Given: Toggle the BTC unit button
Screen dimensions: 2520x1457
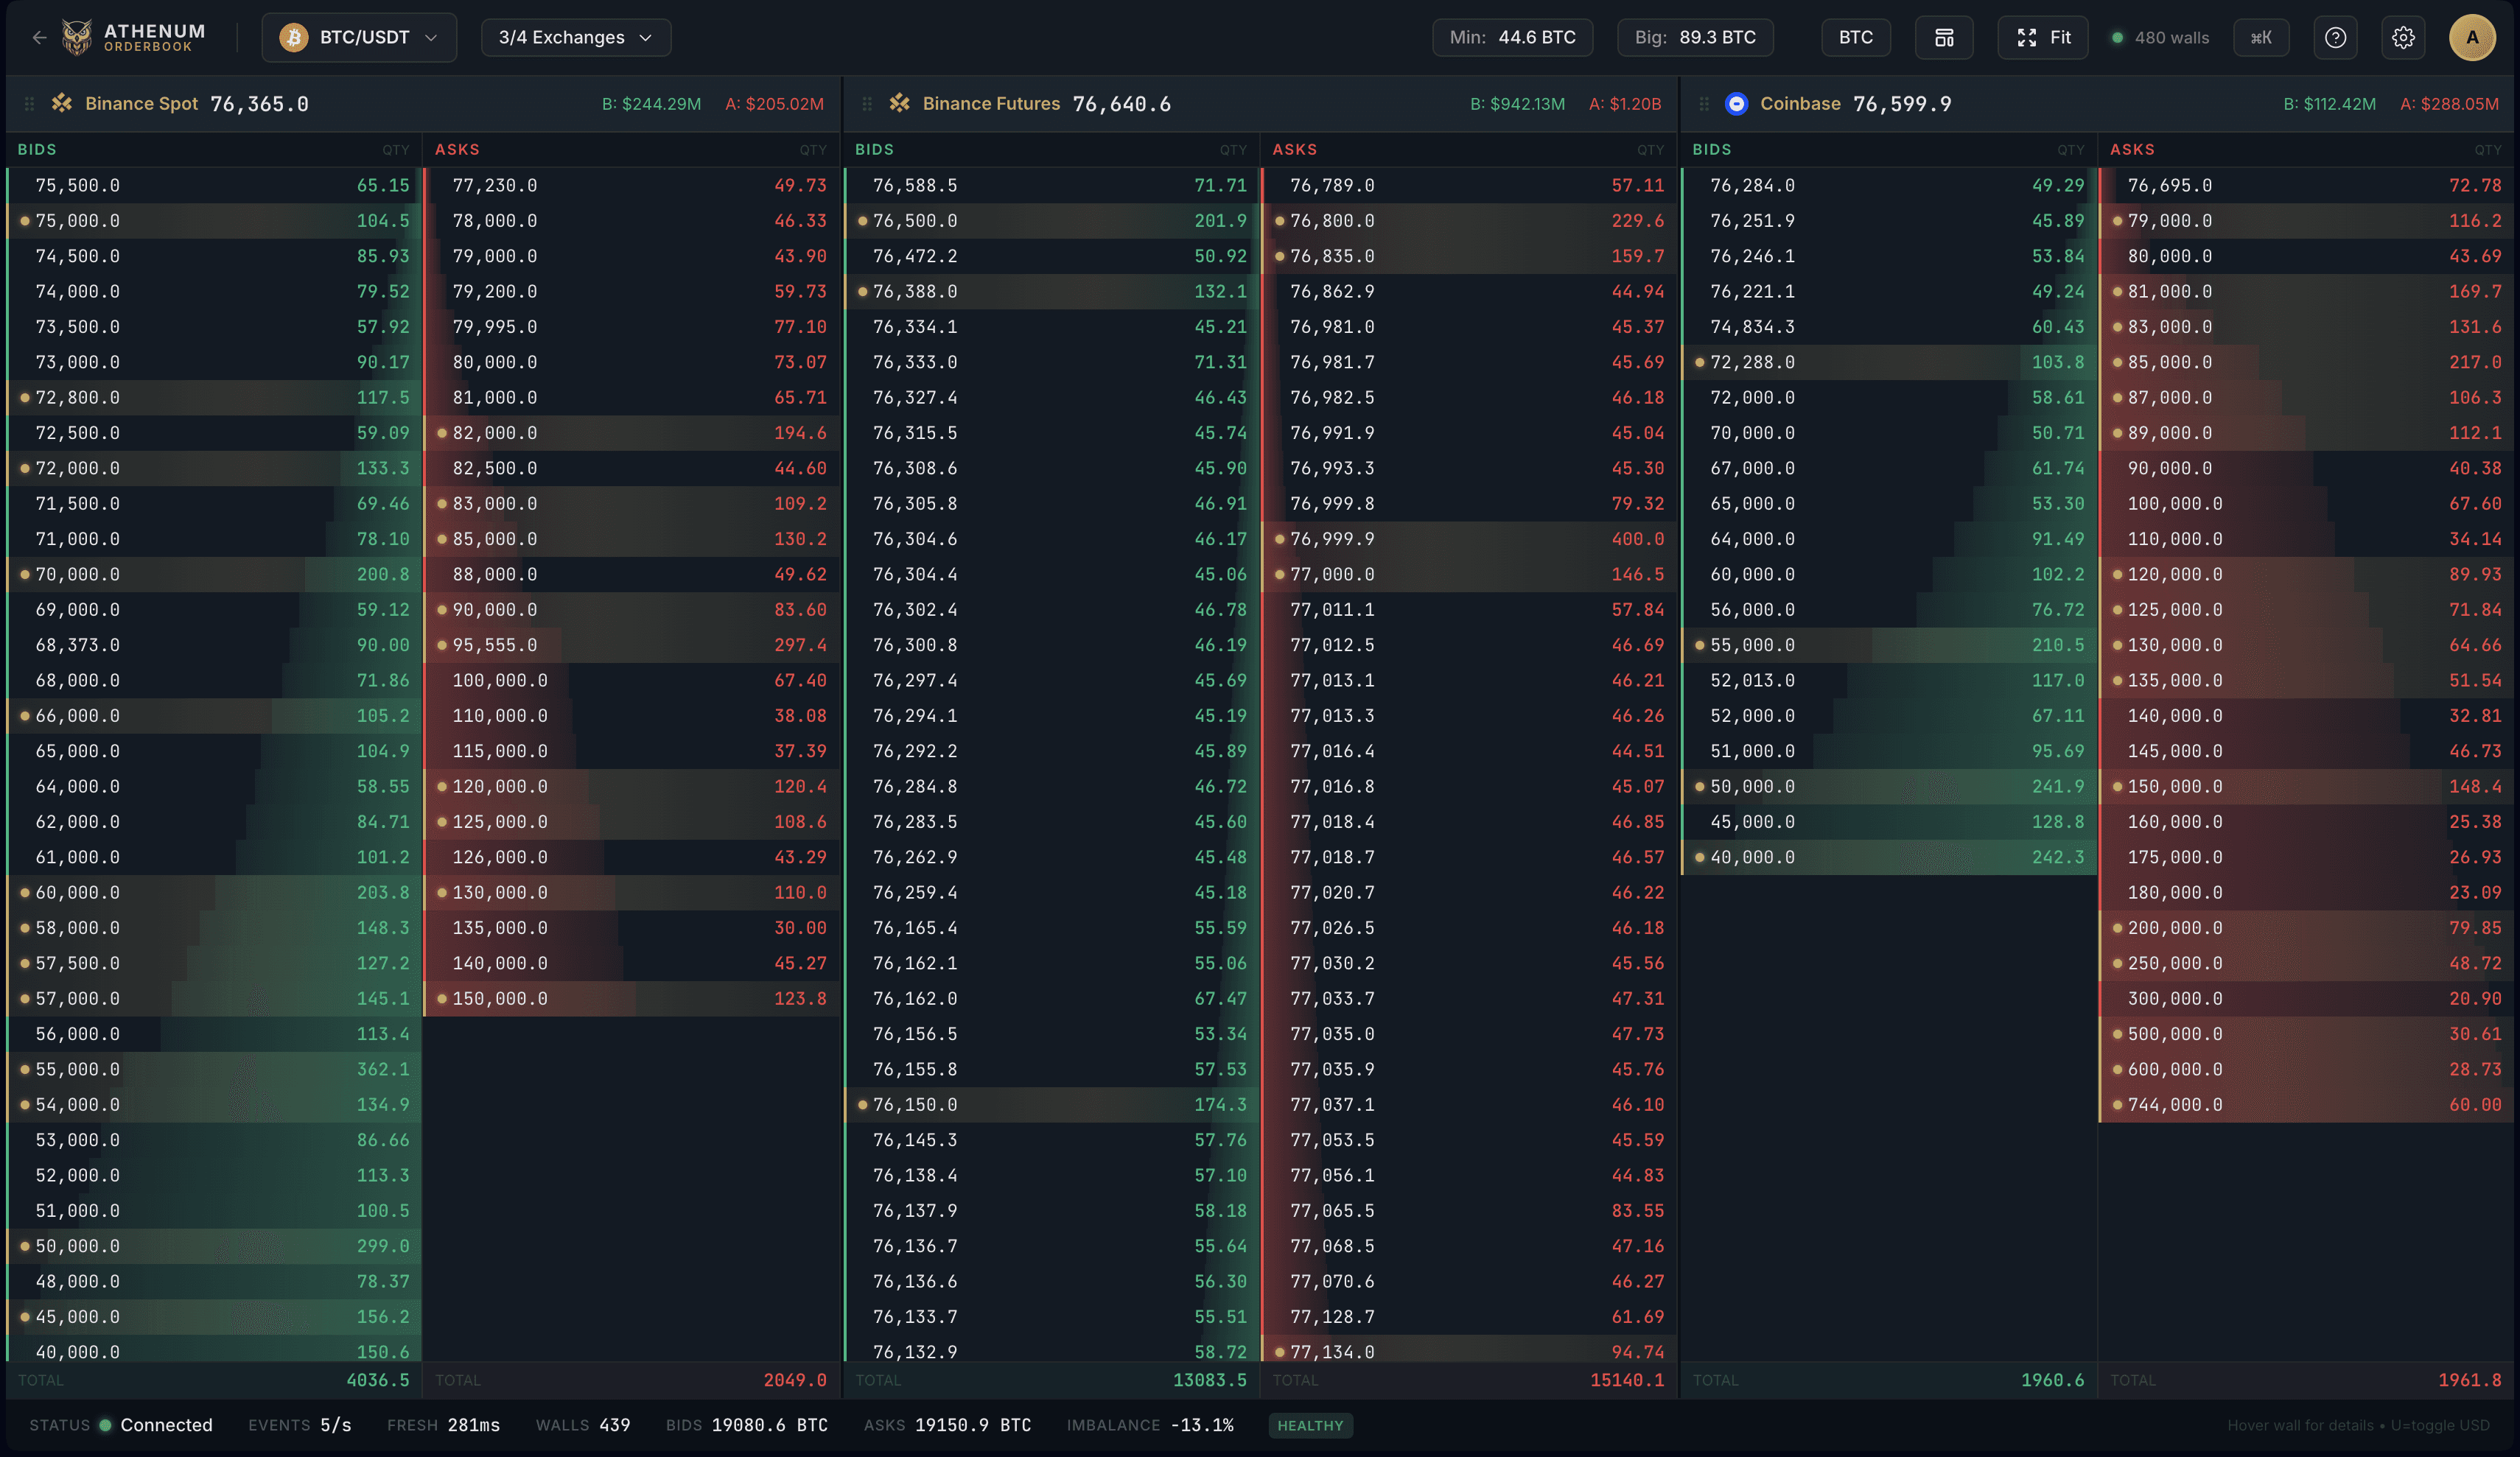Looking at the screenshot, I should tap(1856, 37).
